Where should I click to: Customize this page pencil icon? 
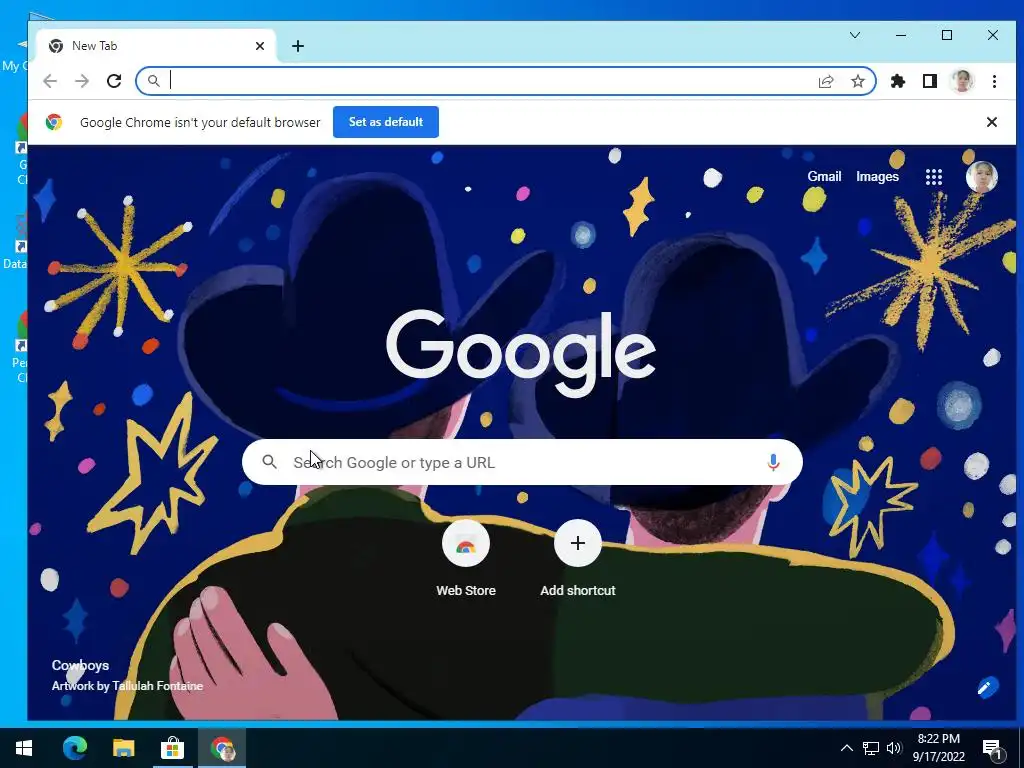[x=986, y=687]
